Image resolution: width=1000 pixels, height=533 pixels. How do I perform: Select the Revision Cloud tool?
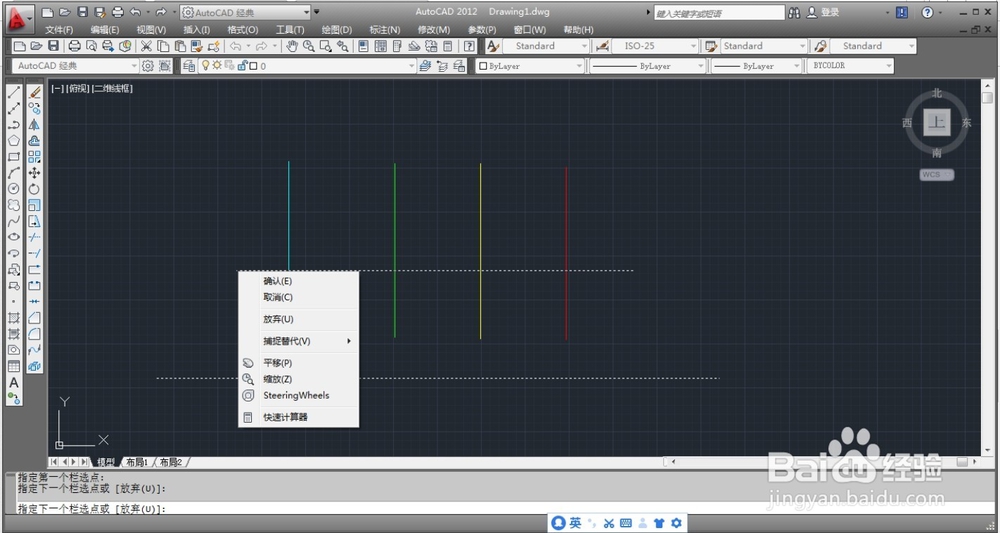(x=14, y=205)
